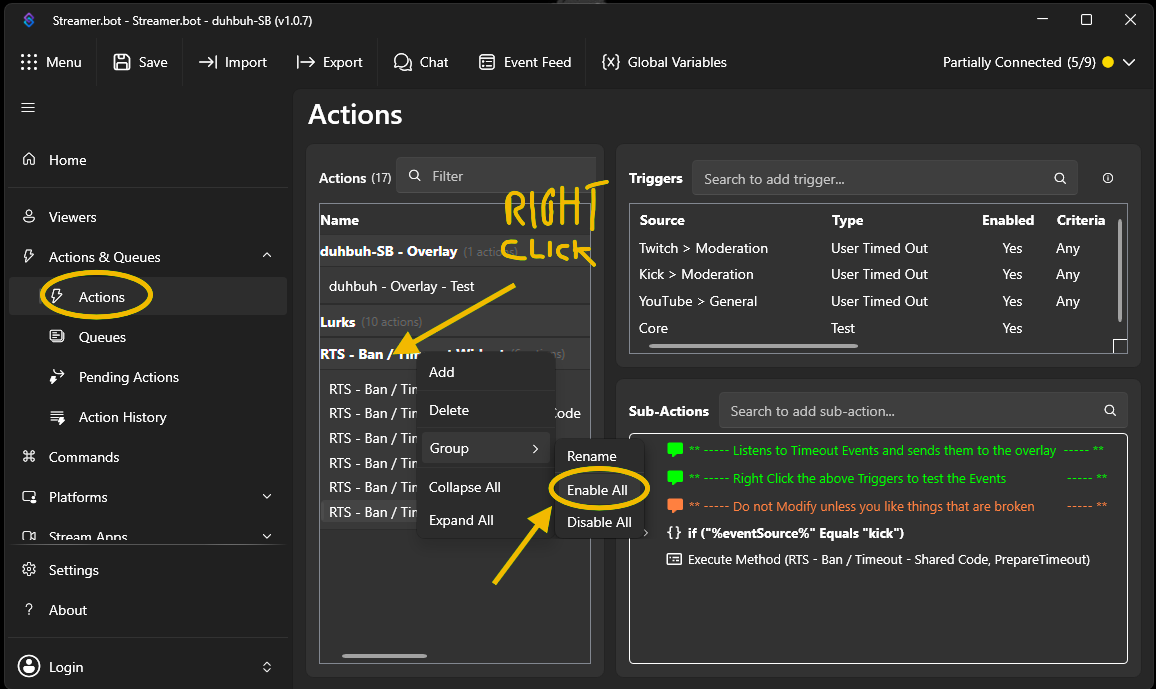Open the connection status dropdown chevron

(1129, 63)
